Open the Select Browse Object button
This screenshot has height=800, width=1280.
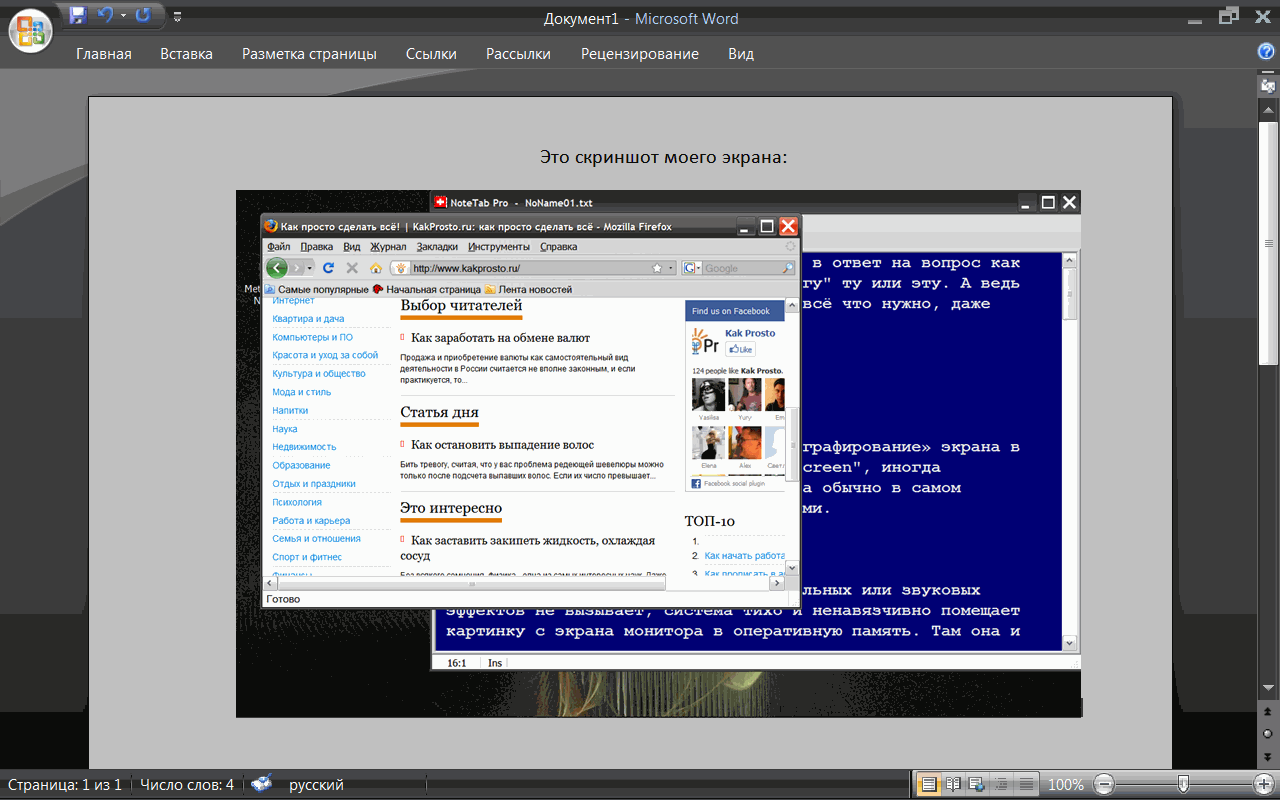click(1268, 734)
